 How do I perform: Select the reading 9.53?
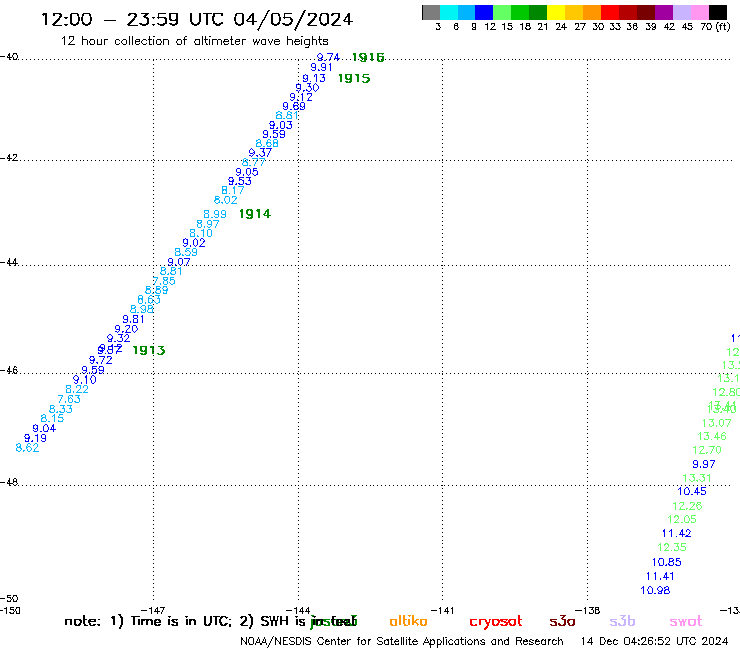pyautogui.click(x=240, y=181)
